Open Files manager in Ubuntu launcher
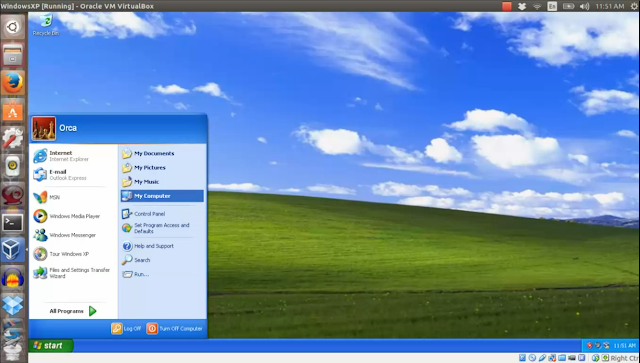 click(13, 55)
